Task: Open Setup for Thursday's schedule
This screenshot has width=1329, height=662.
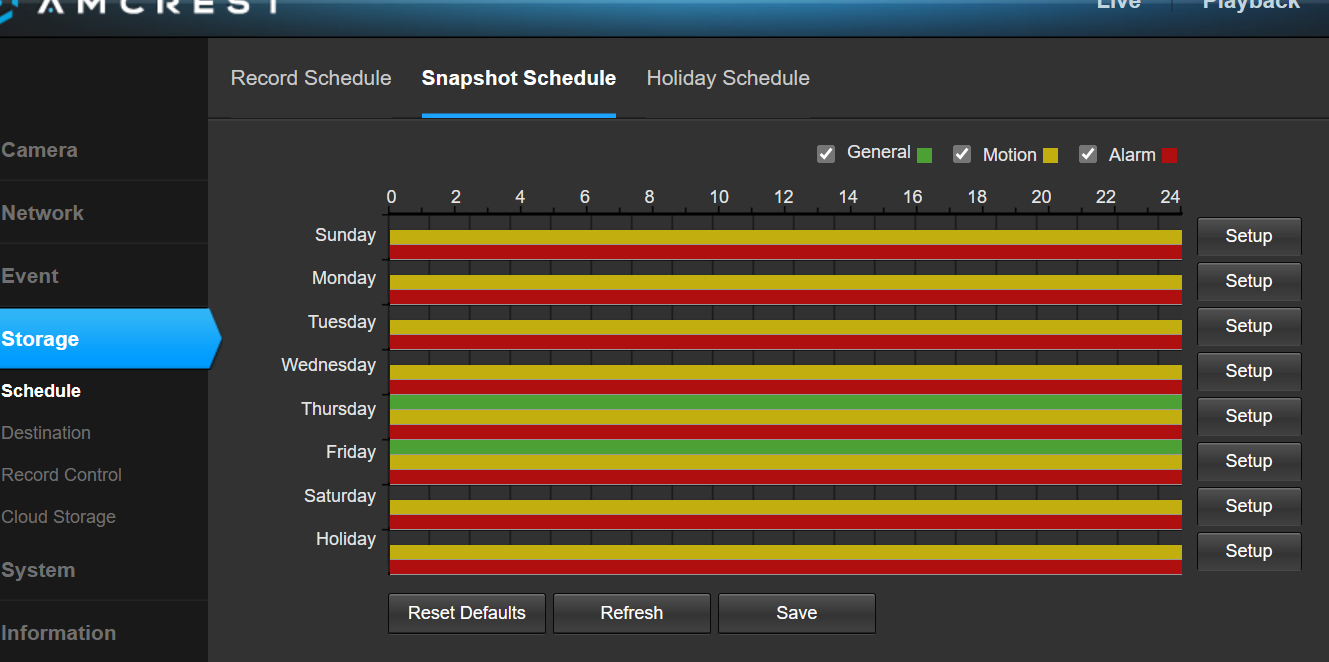Action: (1249, 416)
